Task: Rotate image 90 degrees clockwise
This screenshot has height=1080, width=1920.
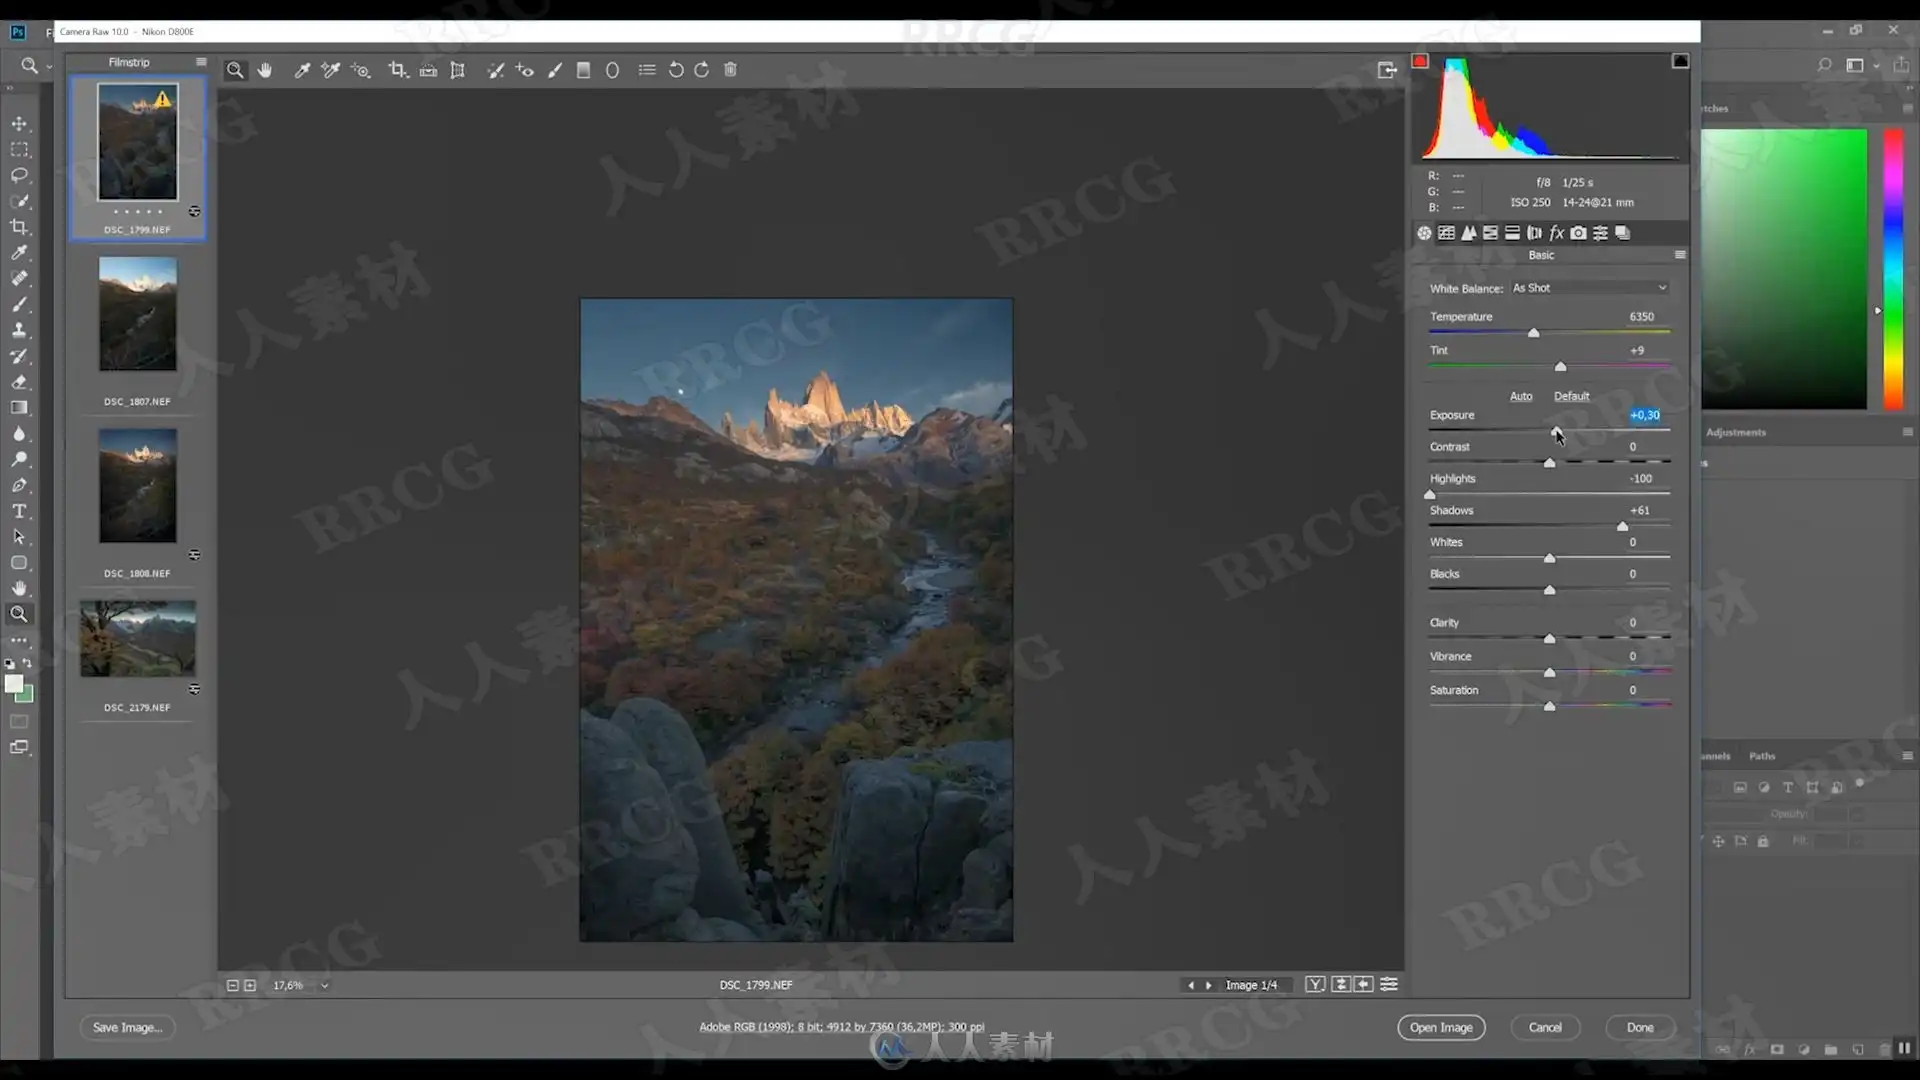Action: pos(702,70)
